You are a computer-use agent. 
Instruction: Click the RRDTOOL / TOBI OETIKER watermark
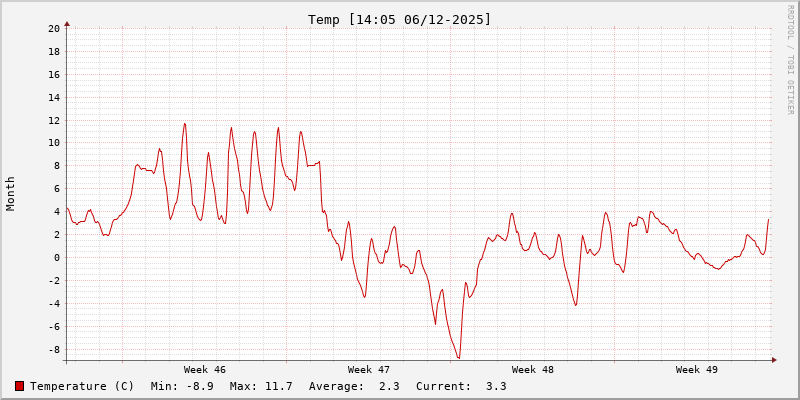[790, 59]
